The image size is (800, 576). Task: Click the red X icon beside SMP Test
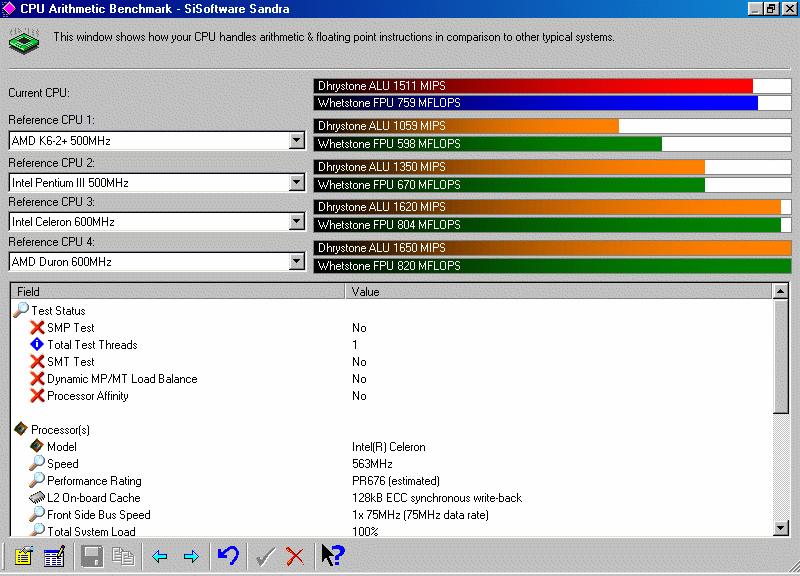click(37, 328)
